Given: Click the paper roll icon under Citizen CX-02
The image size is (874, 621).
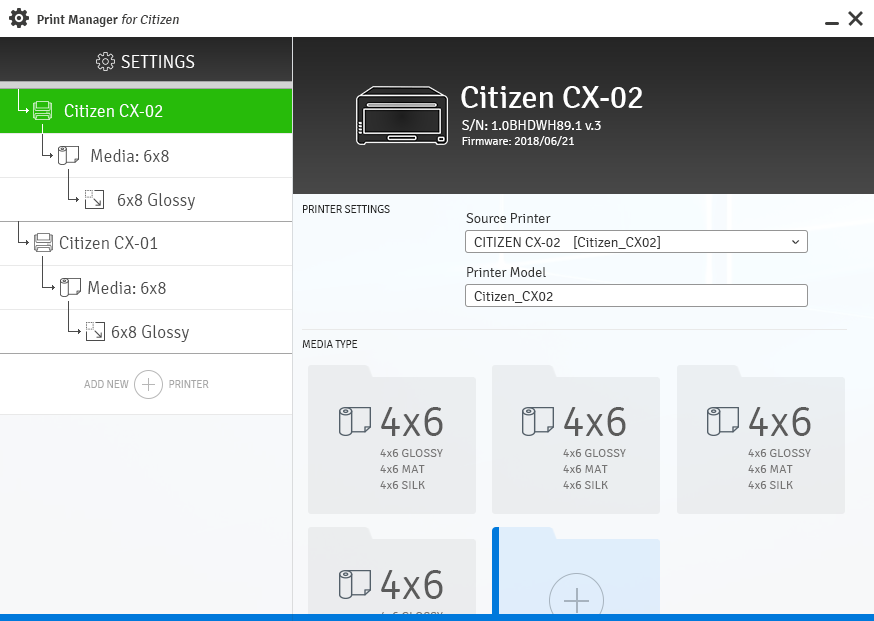Looking at the screenshot, I should tap(69, 156).
